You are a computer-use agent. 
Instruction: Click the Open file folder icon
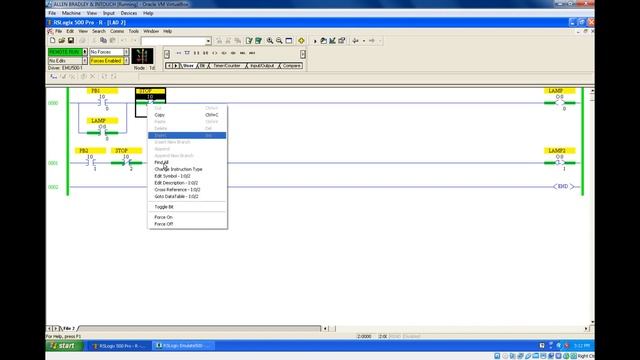[x=62, y=41]
